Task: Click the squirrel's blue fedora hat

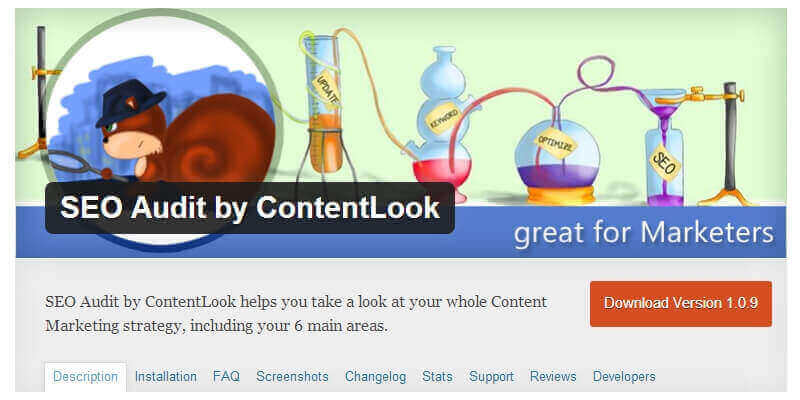Action: [131, 103]
